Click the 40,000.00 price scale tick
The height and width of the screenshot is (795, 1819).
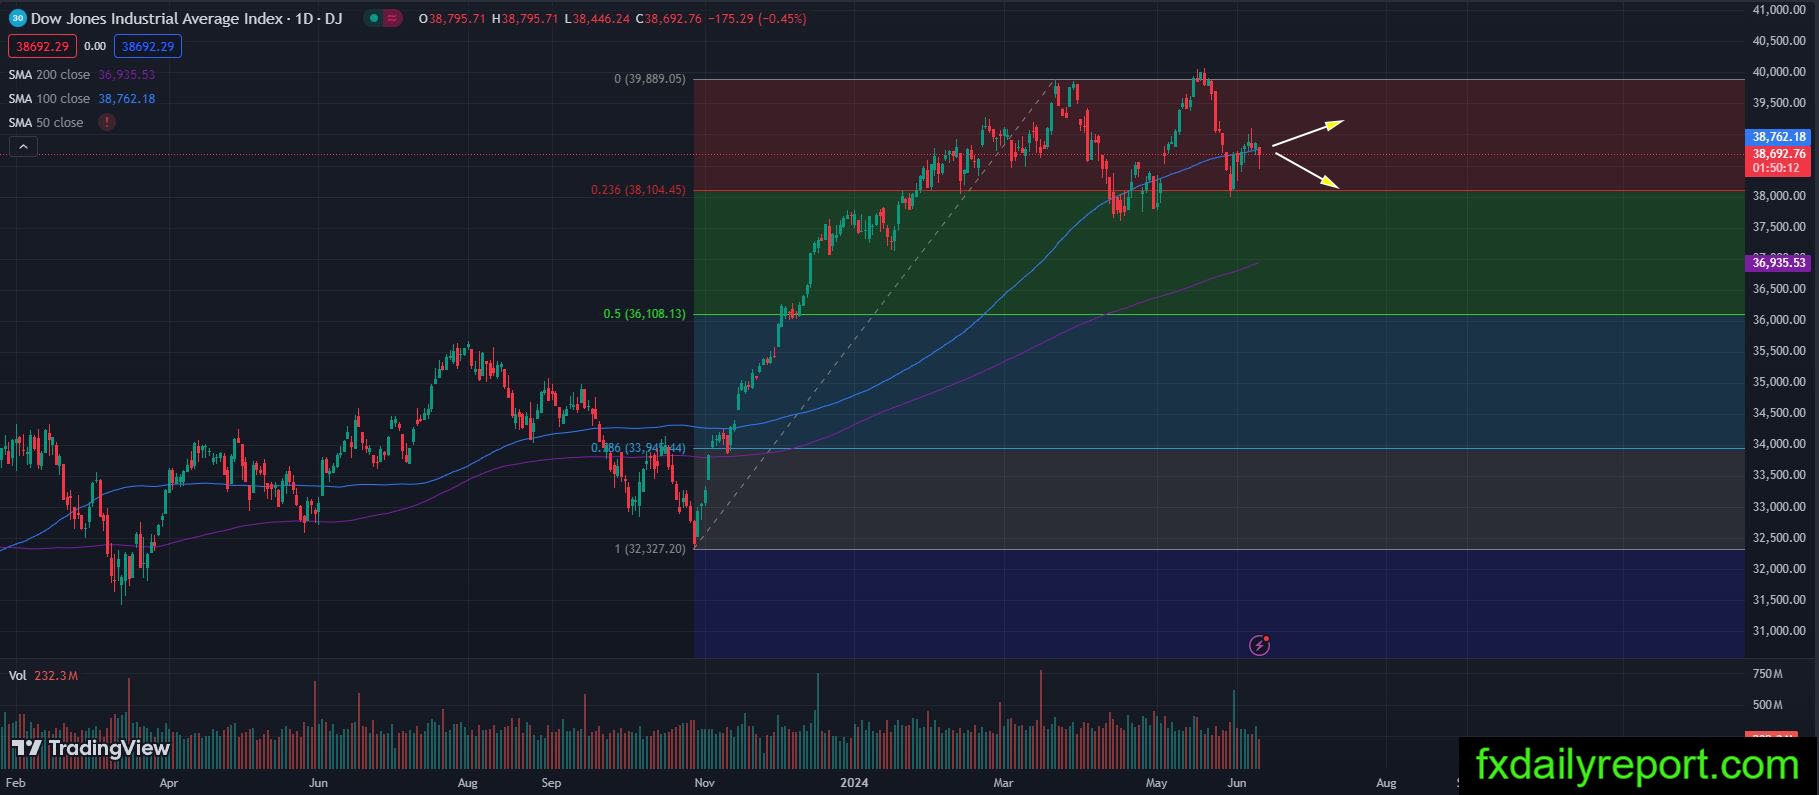pos(1779,72)
